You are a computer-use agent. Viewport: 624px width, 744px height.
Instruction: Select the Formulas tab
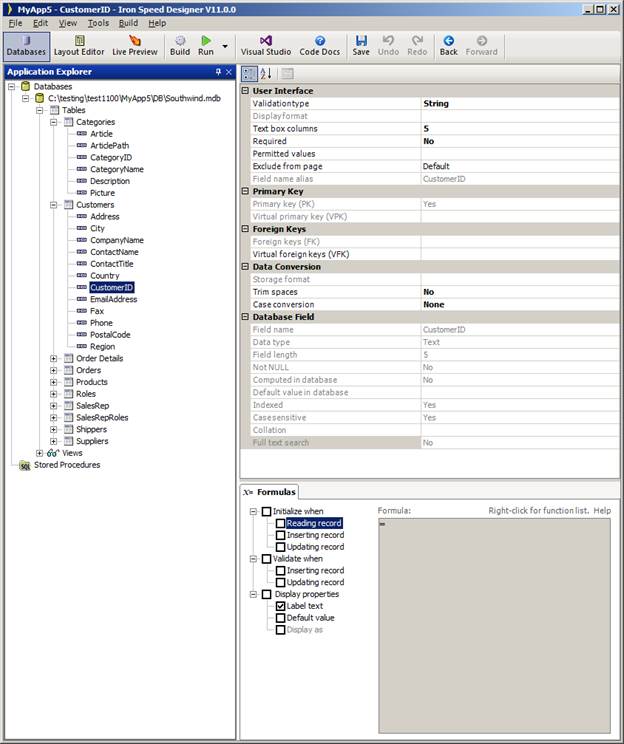coord(270,492)
